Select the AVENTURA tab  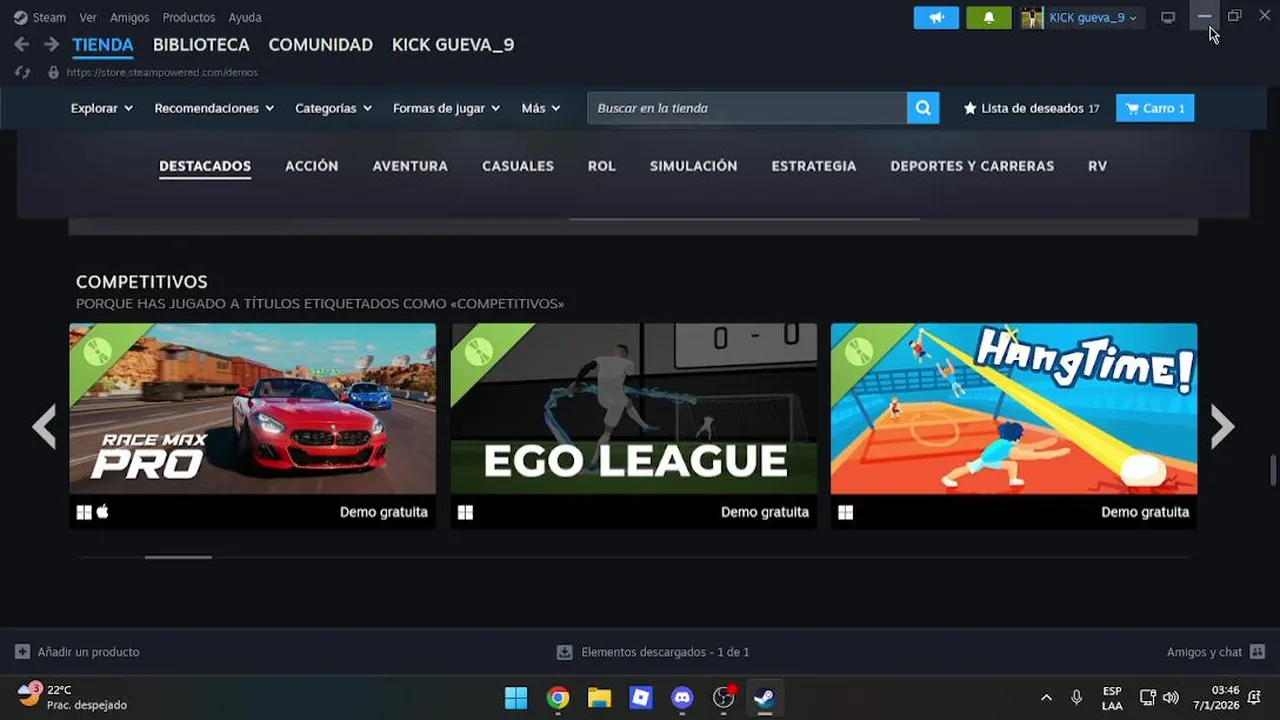(x=410, y=166)
